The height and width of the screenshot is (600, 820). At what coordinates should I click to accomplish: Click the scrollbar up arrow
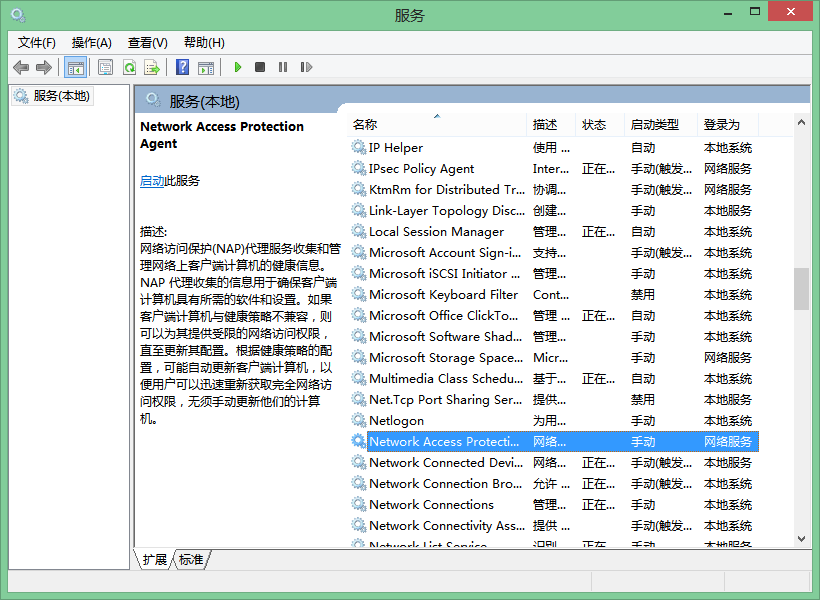coord(801,122)
